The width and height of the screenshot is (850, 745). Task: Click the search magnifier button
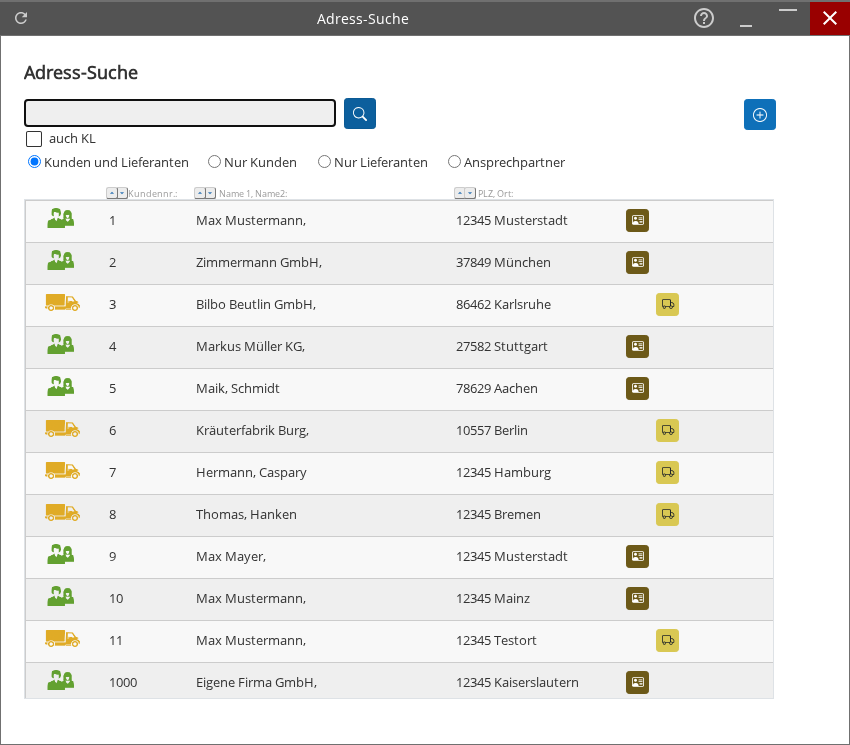(360, 114)
